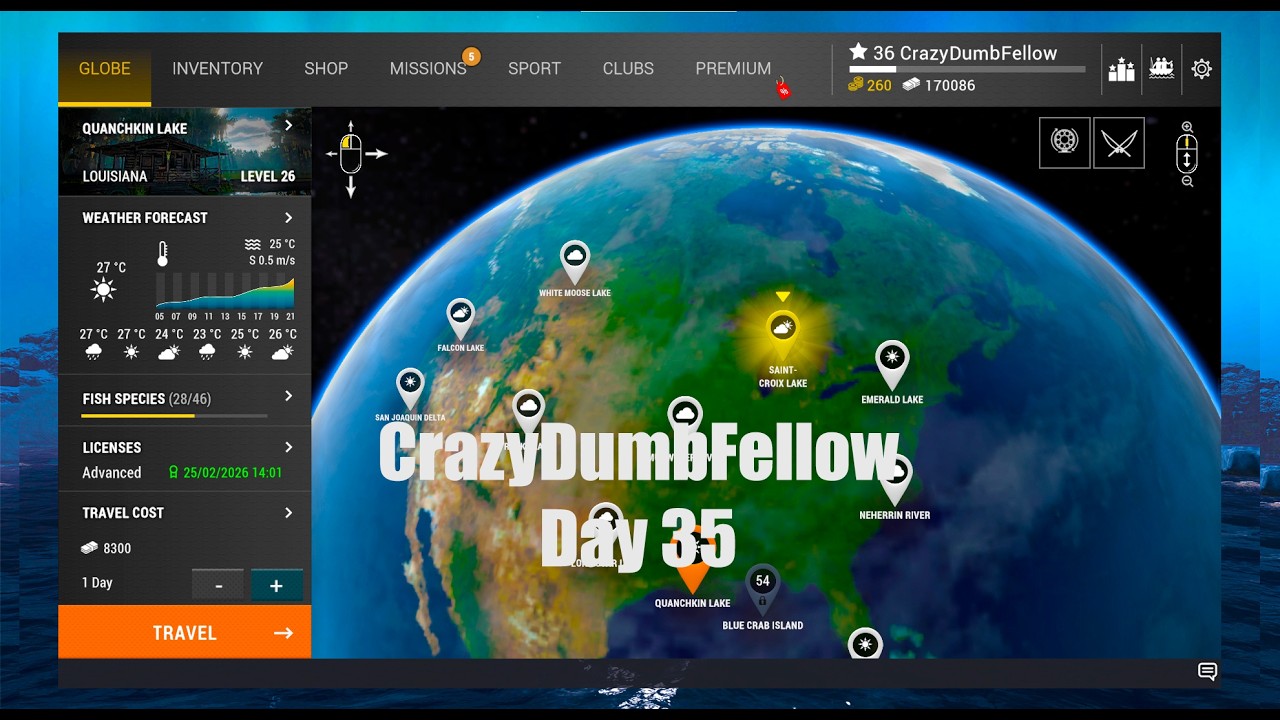Image resolution: width=1280 pixels, height=720 pixels.
Task: Open the Premium tab
Action: pos(733,69)
